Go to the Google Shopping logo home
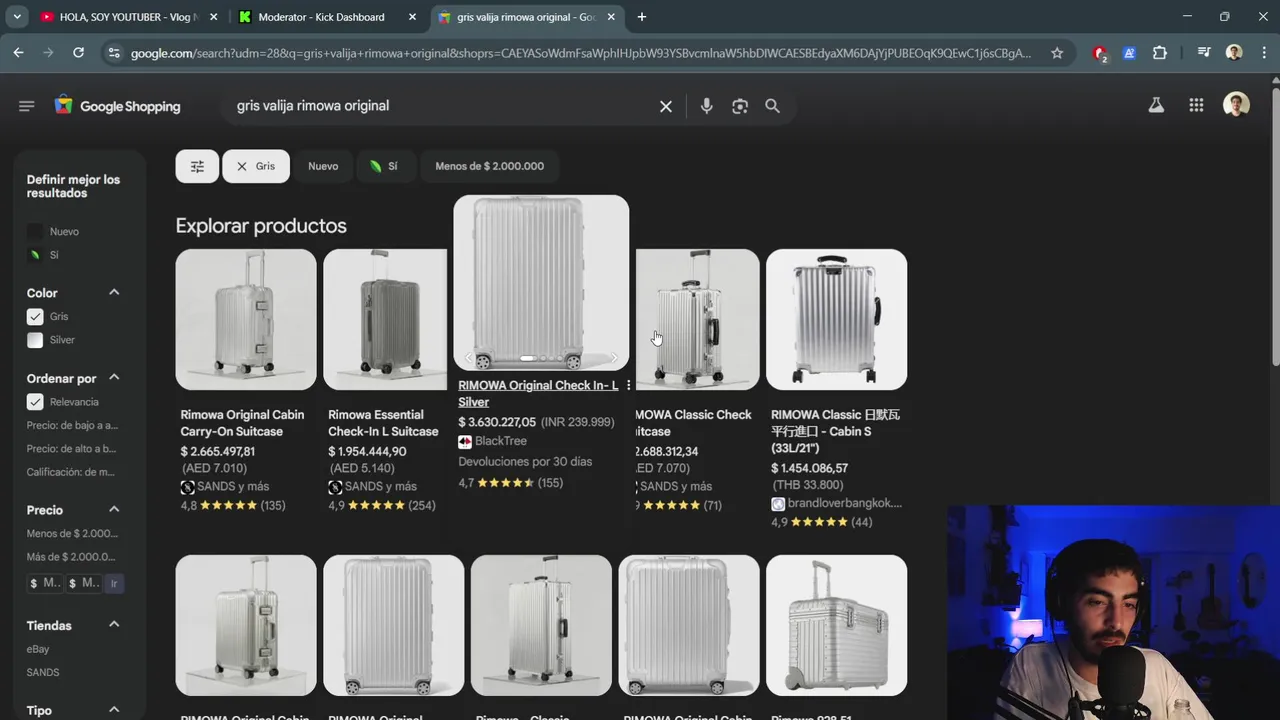 tap(118, 106)
